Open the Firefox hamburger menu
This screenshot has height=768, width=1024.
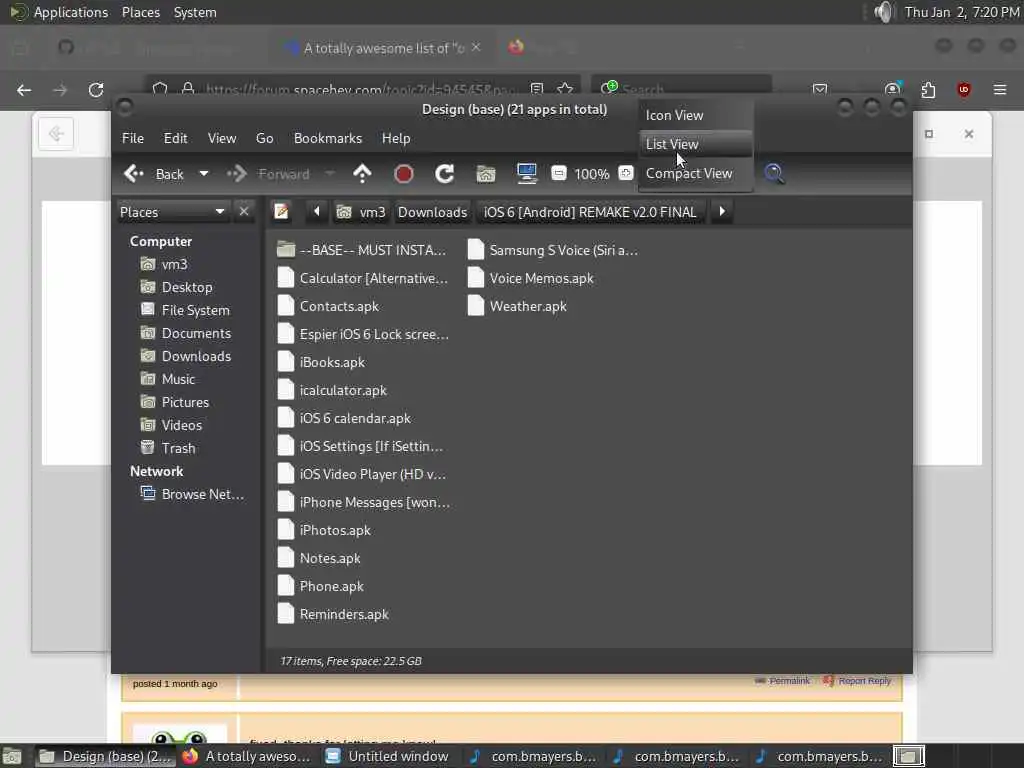click(x=1000, y=89)
